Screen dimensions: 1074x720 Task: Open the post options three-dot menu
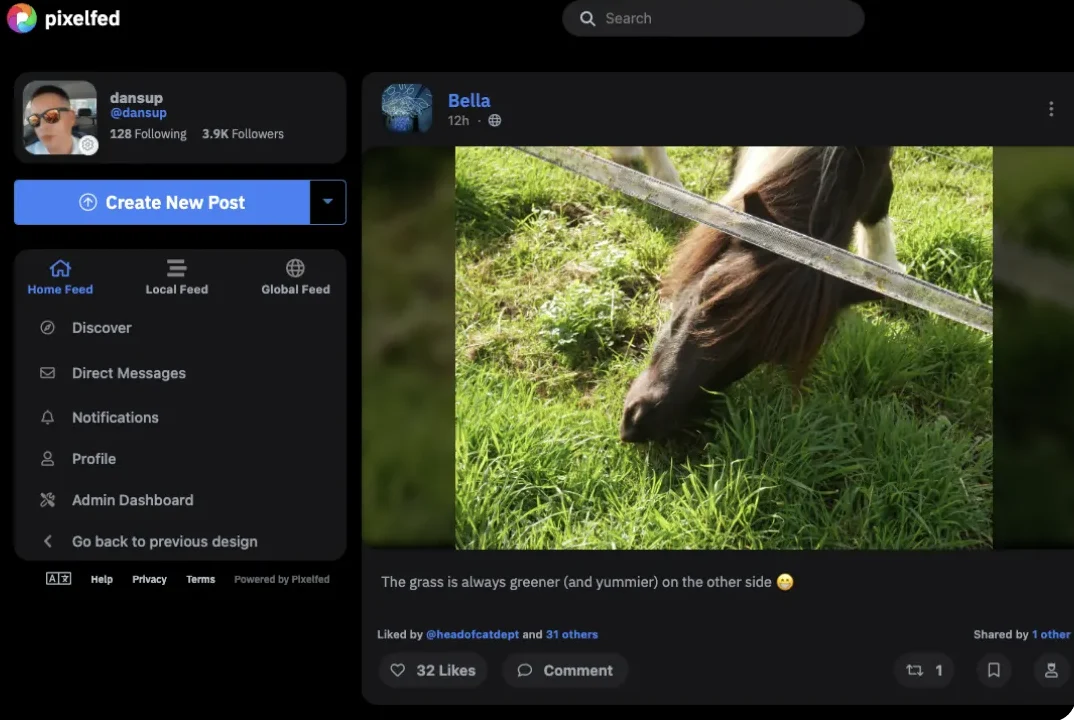1051,109
